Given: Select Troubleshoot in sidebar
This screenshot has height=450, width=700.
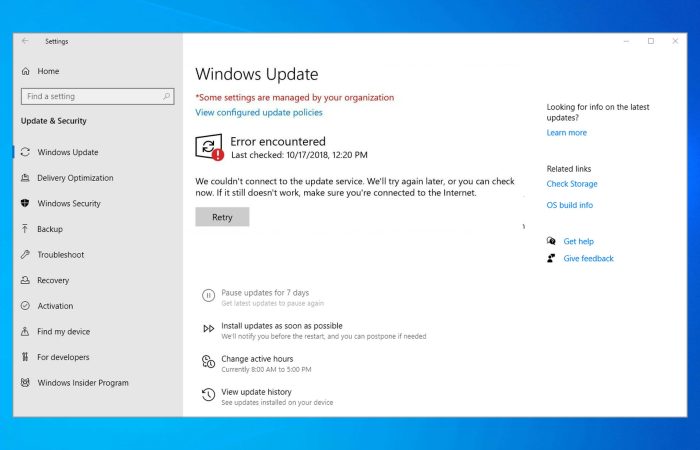Looking at the screenshot, I should (x=61, y=254).
